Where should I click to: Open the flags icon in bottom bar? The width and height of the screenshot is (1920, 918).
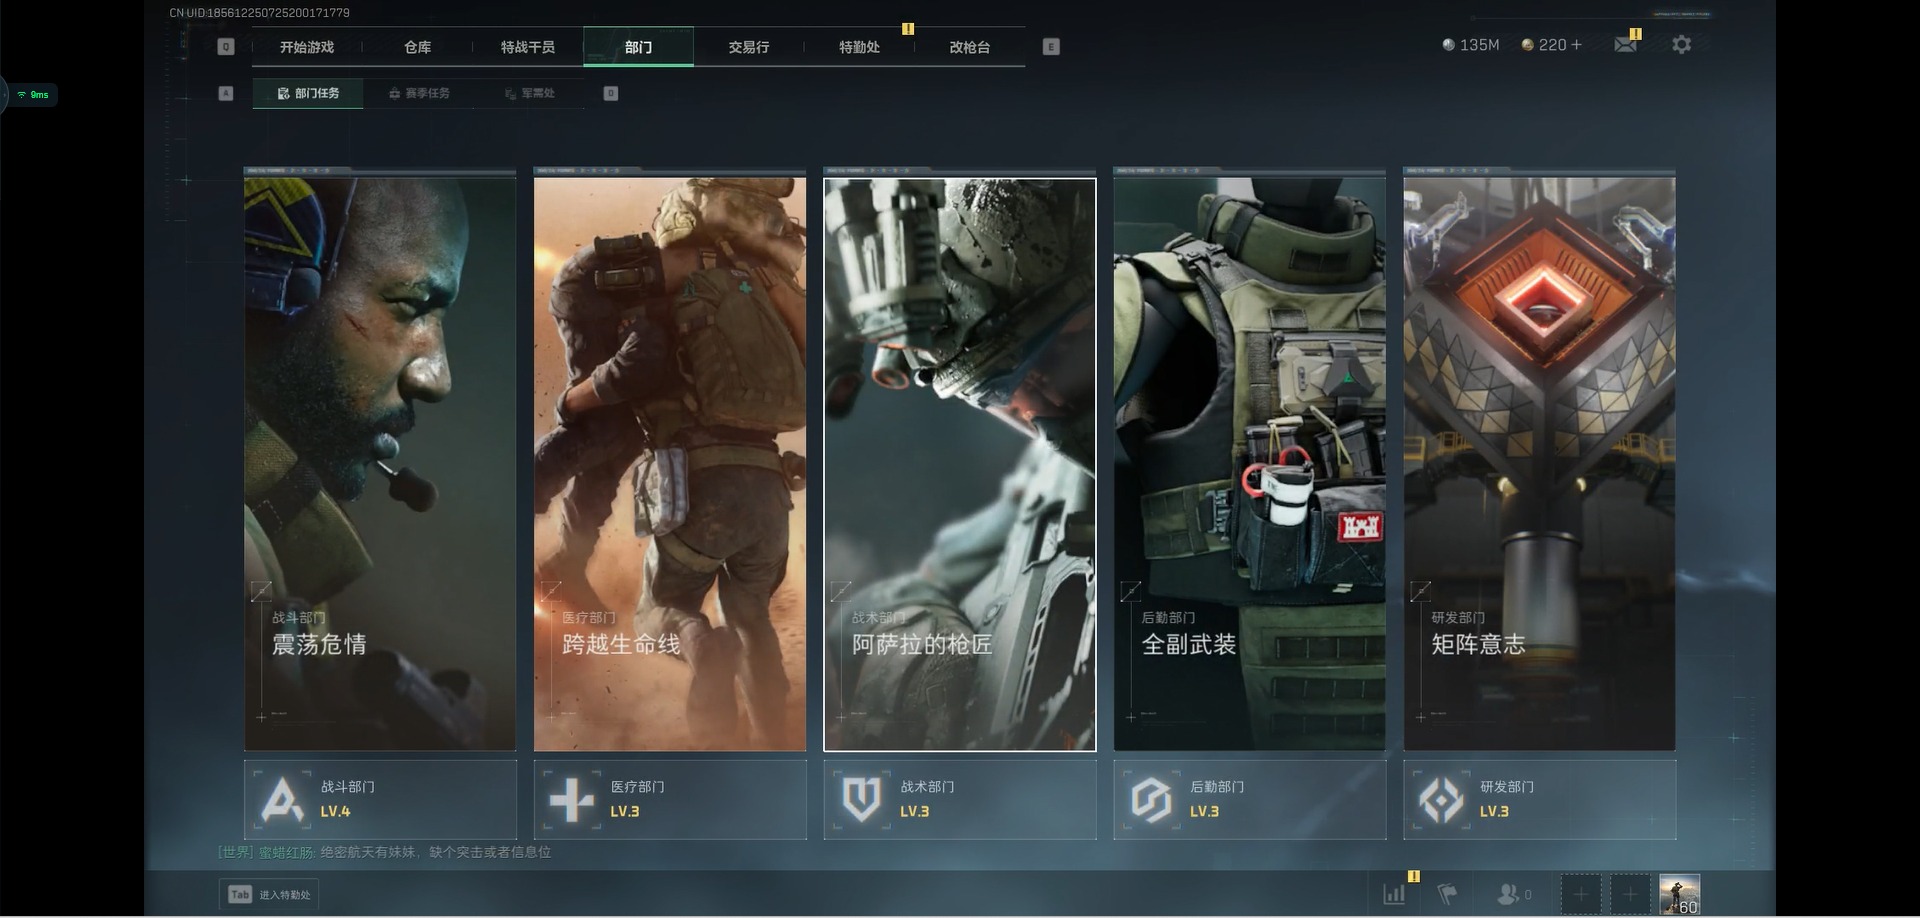1446,894
